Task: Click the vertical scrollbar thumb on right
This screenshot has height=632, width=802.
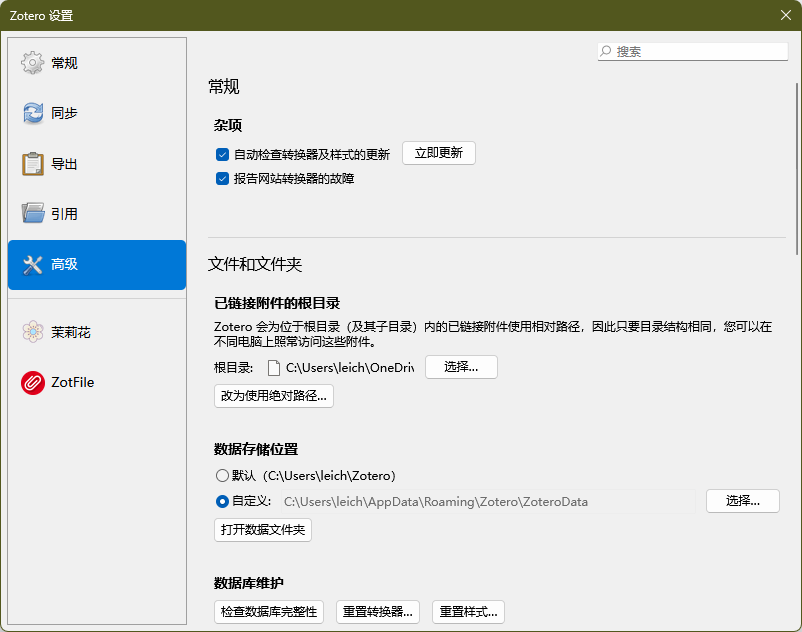Action: point(797,169)
